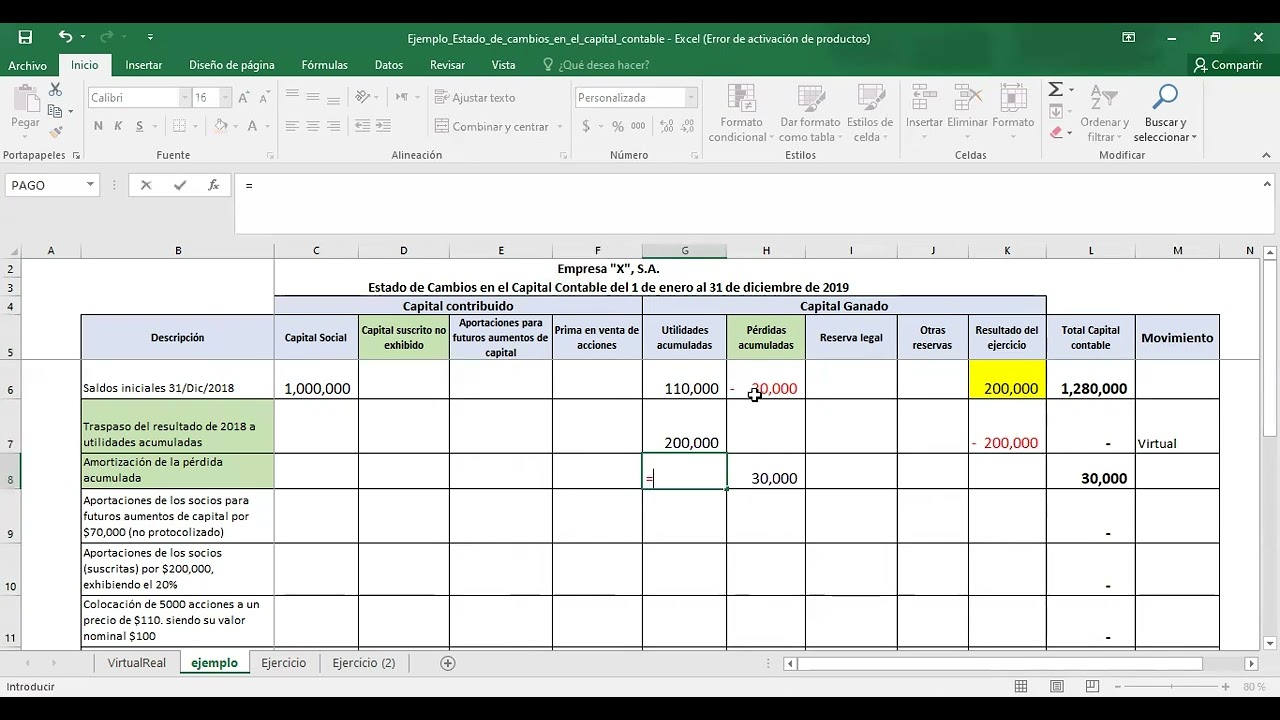Switch to the Revisar ribbon tab
Viewport: 1280px width, 720px height.
447,65
